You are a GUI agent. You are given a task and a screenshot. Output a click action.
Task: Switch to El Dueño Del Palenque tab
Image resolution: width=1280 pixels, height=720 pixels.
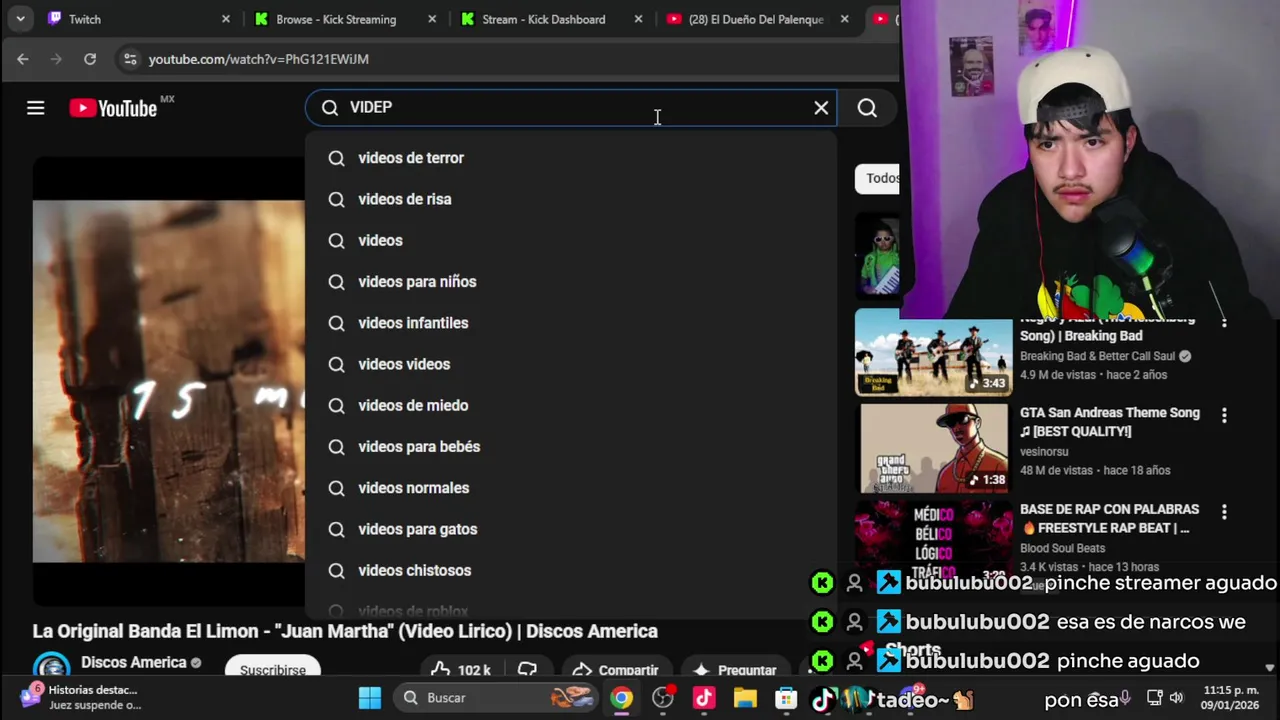point(756,19)
